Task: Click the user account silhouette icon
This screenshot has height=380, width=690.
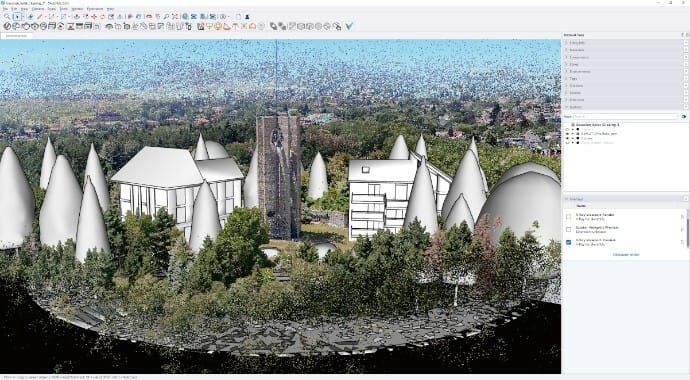Action: (x=247, y=17)
